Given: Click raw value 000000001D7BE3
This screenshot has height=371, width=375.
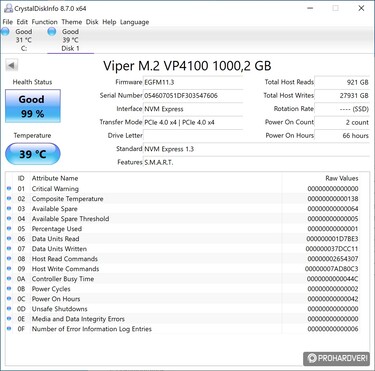Looking at the screenshot, I should coord(332,239).
